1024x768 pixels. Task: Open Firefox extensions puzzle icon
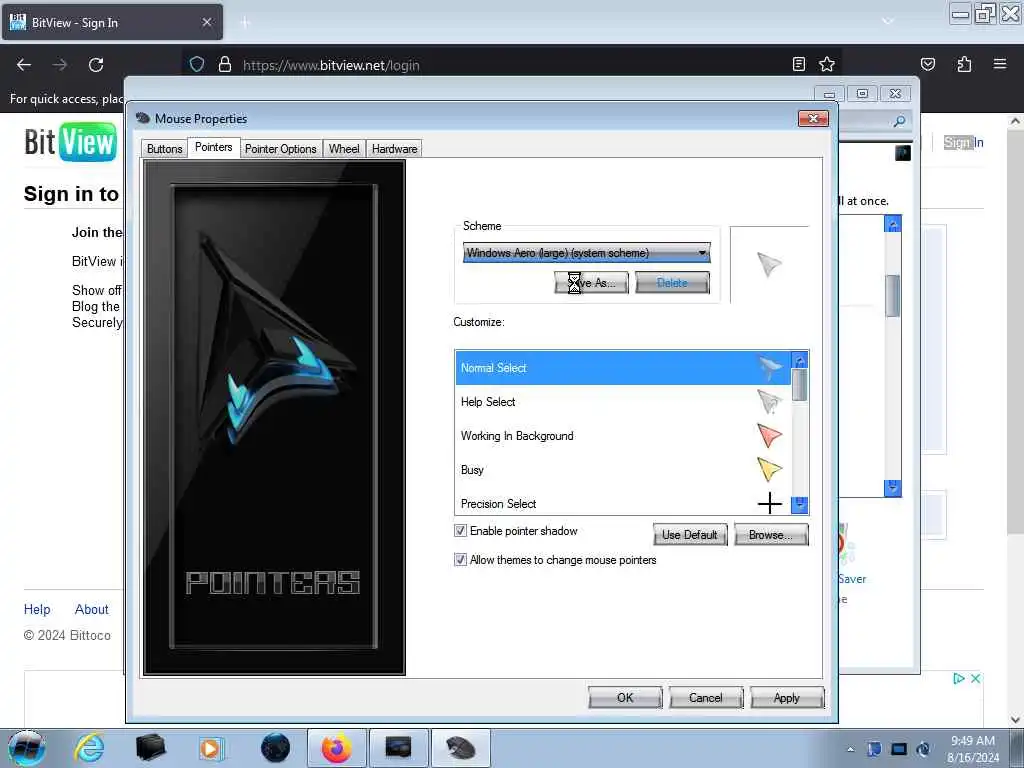pos(964,64)
